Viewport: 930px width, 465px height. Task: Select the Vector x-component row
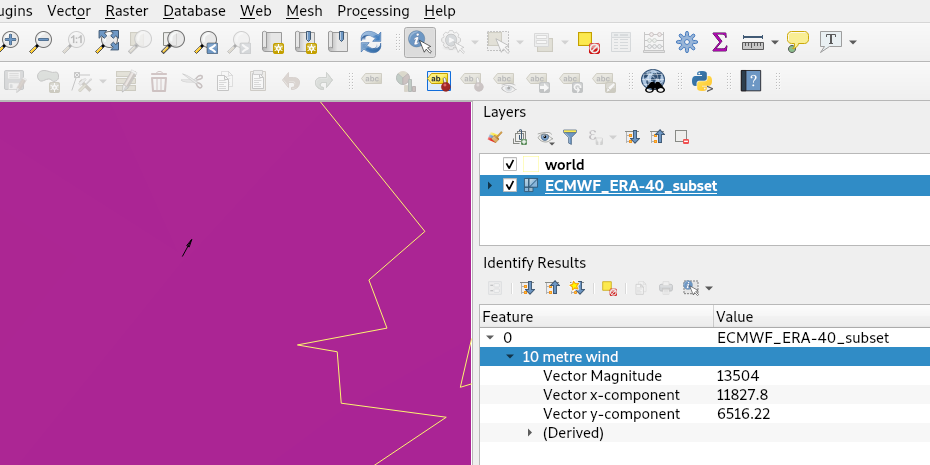point(705,394)
